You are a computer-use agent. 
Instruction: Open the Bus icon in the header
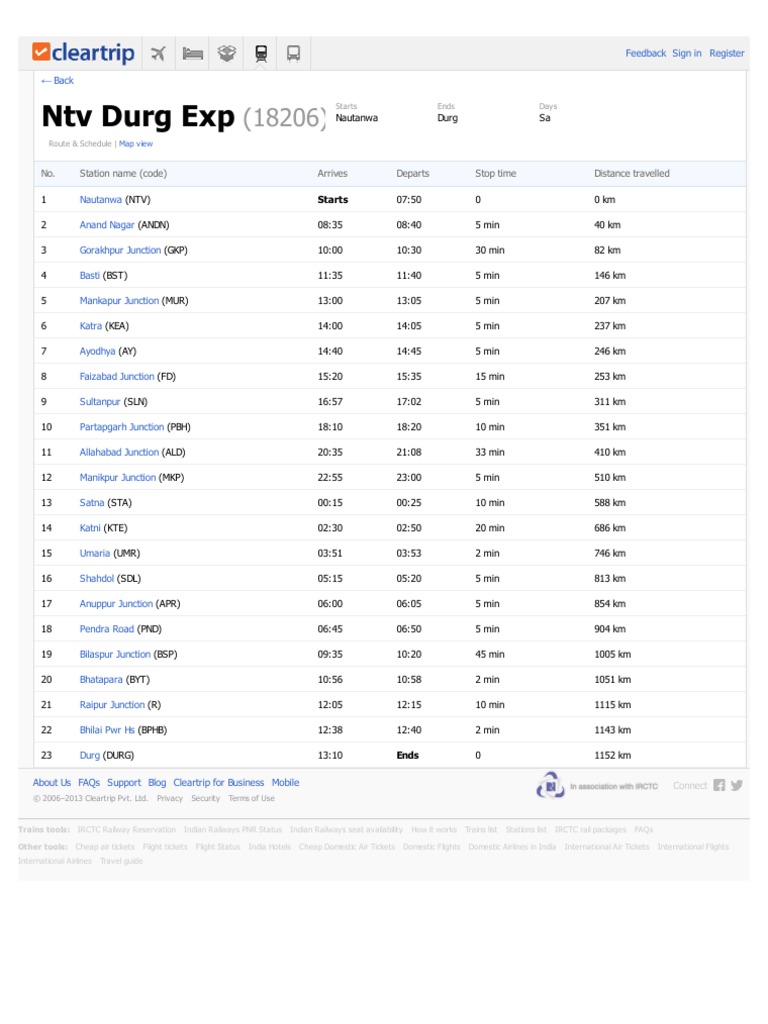click(x=294, y=54)
